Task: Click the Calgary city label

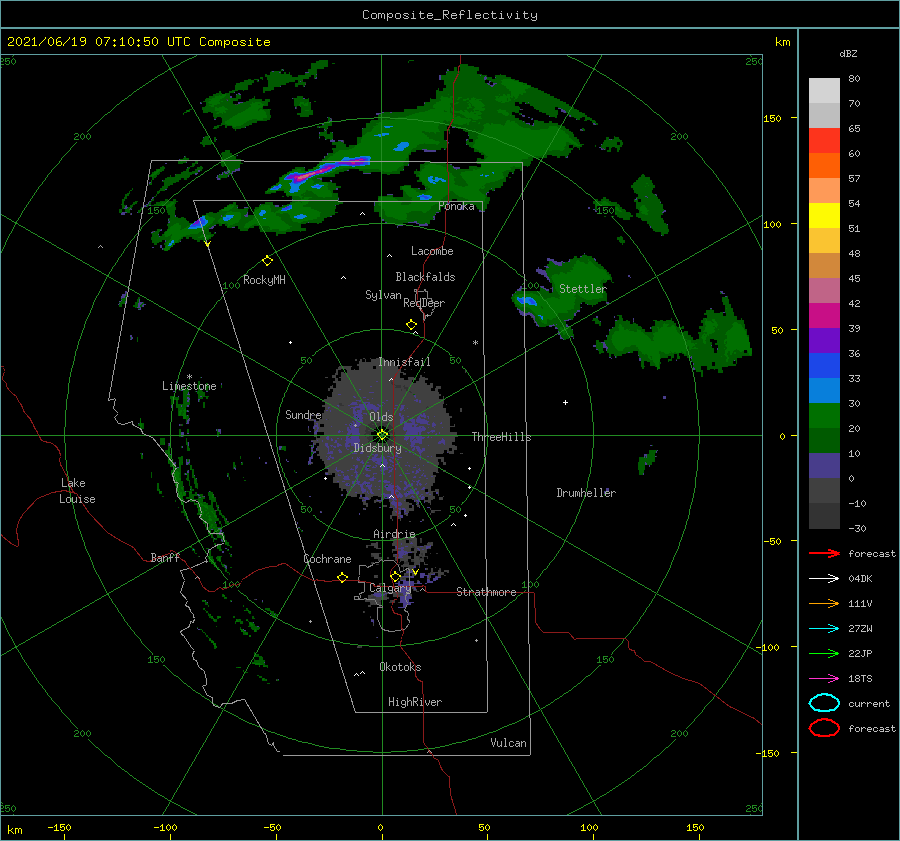Action: pyautogui.click(x=390, y=588)
